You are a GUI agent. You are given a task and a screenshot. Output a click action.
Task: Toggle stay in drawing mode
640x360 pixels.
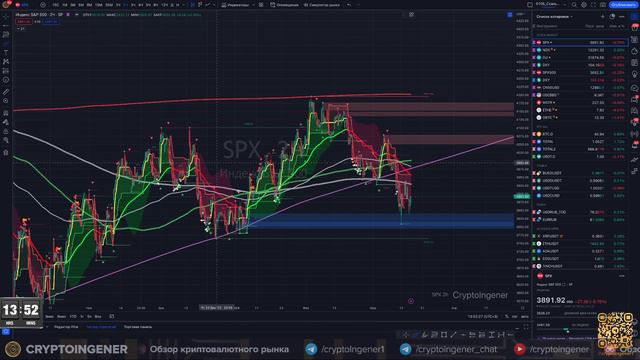[x=6, y=122]
